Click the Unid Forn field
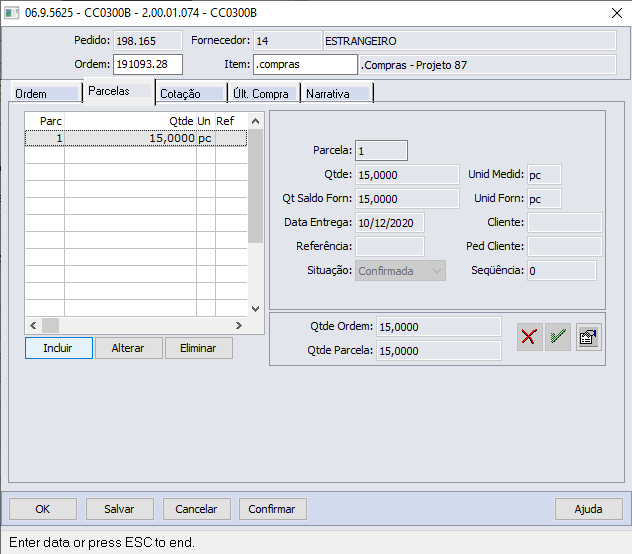This screenshot has height=554, width=632. coord(544,198)
